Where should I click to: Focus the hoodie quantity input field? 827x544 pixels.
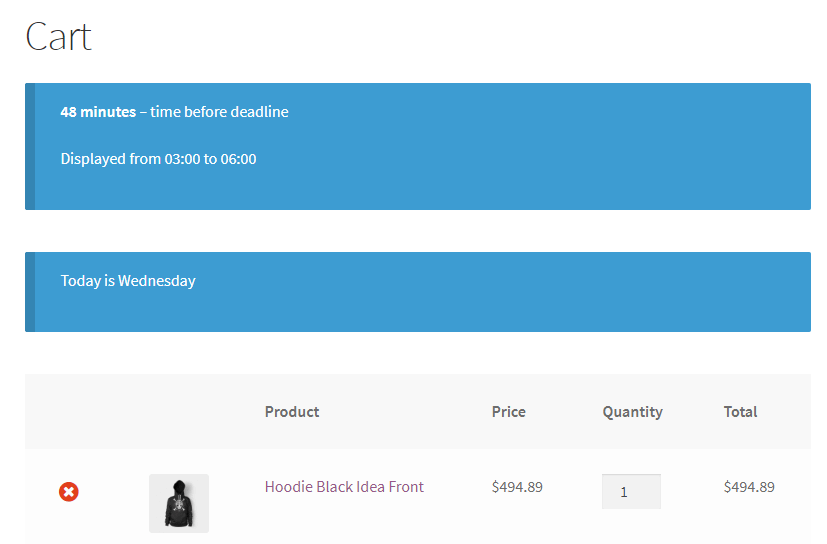point(631,491)
